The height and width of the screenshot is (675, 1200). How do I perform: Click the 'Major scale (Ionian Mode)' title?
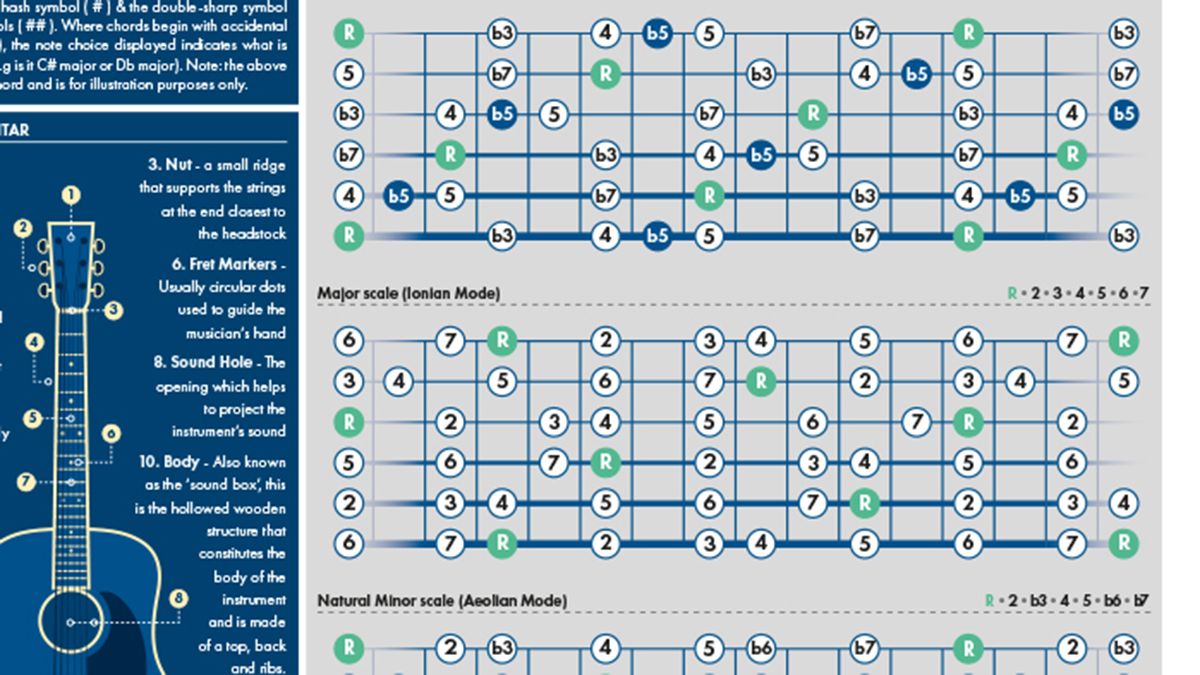click(409, 293)
